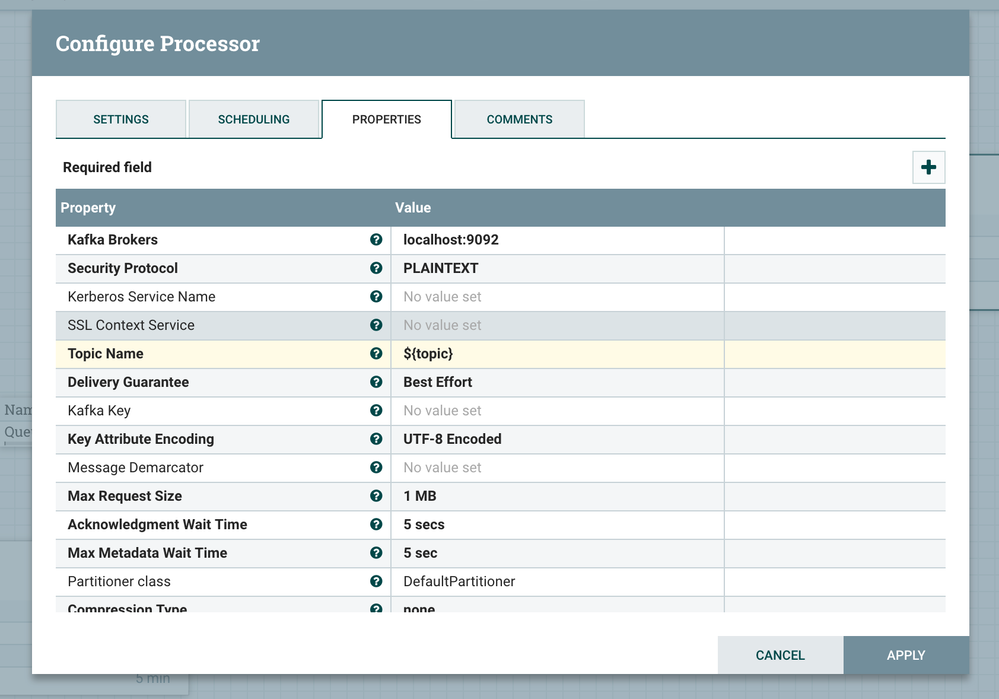Click help icon beside Security Protocol
The width and height of the screenshot is (999, 699).
(x=376, y=268)
